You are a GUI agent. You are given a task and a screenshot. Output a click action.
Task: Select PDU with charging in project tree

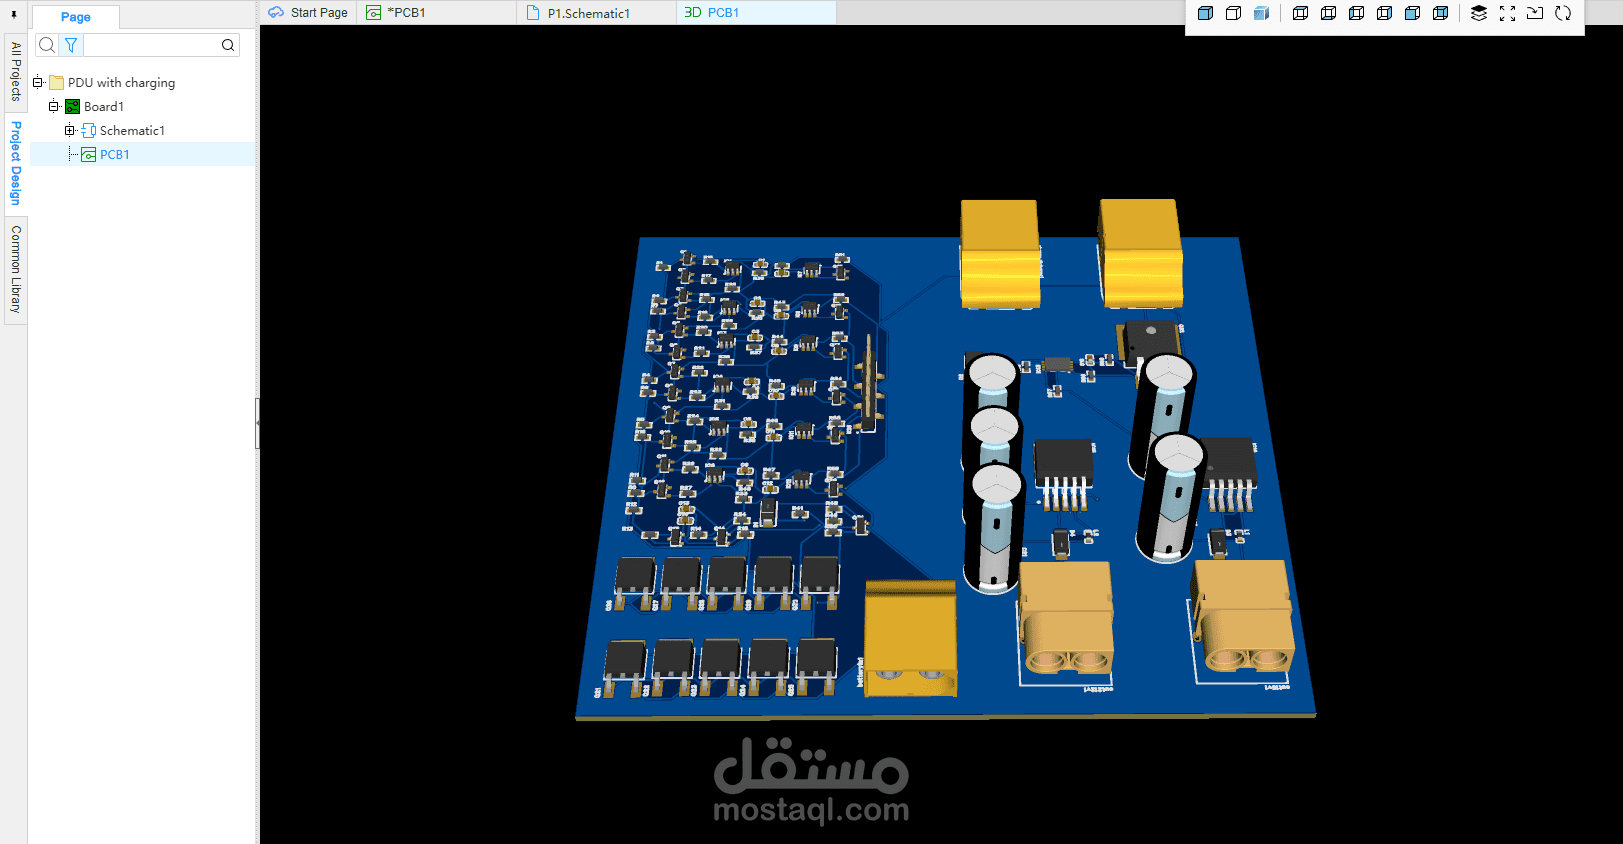tap(121, 83)
